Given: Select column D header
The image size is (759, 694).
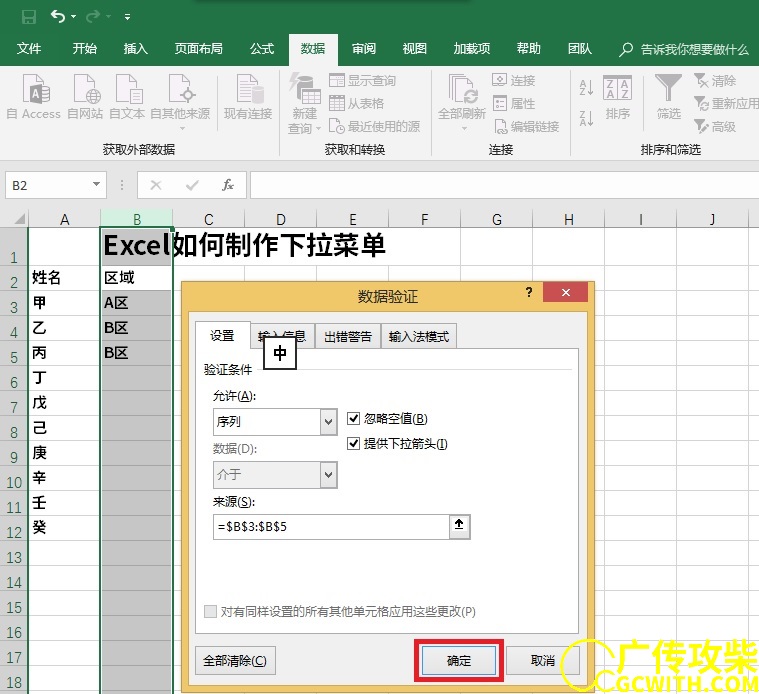Looking at the screenshot, I should click(281, 219).
